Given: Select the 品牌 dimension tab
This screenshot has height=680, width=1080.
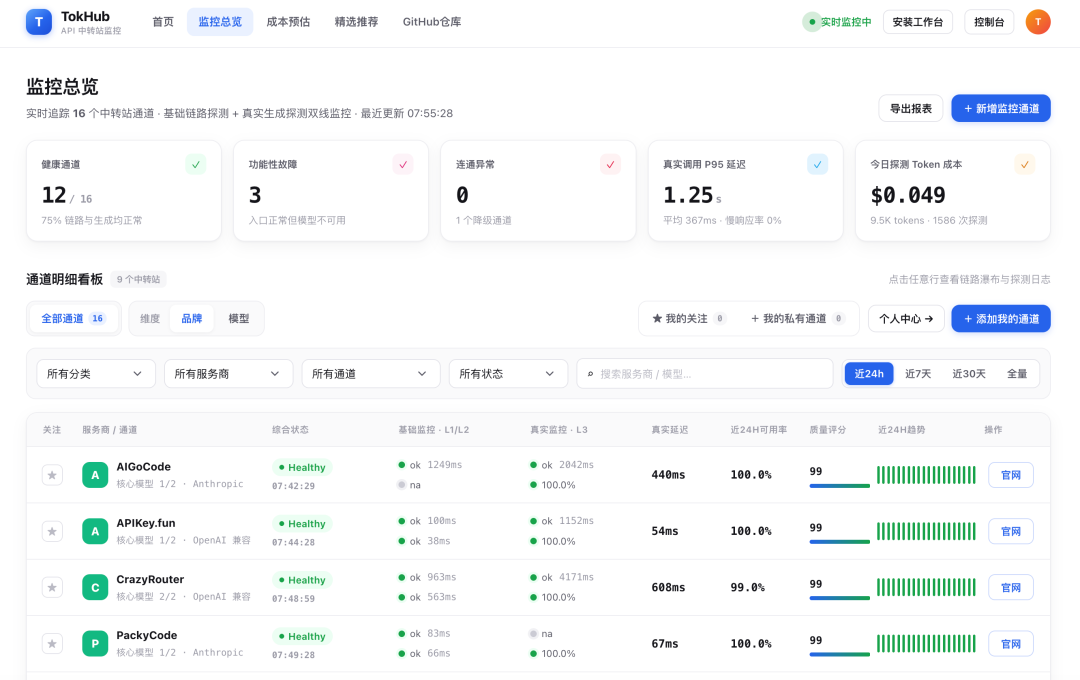Looking at the screenshot, I should click(x=191, y=318).
